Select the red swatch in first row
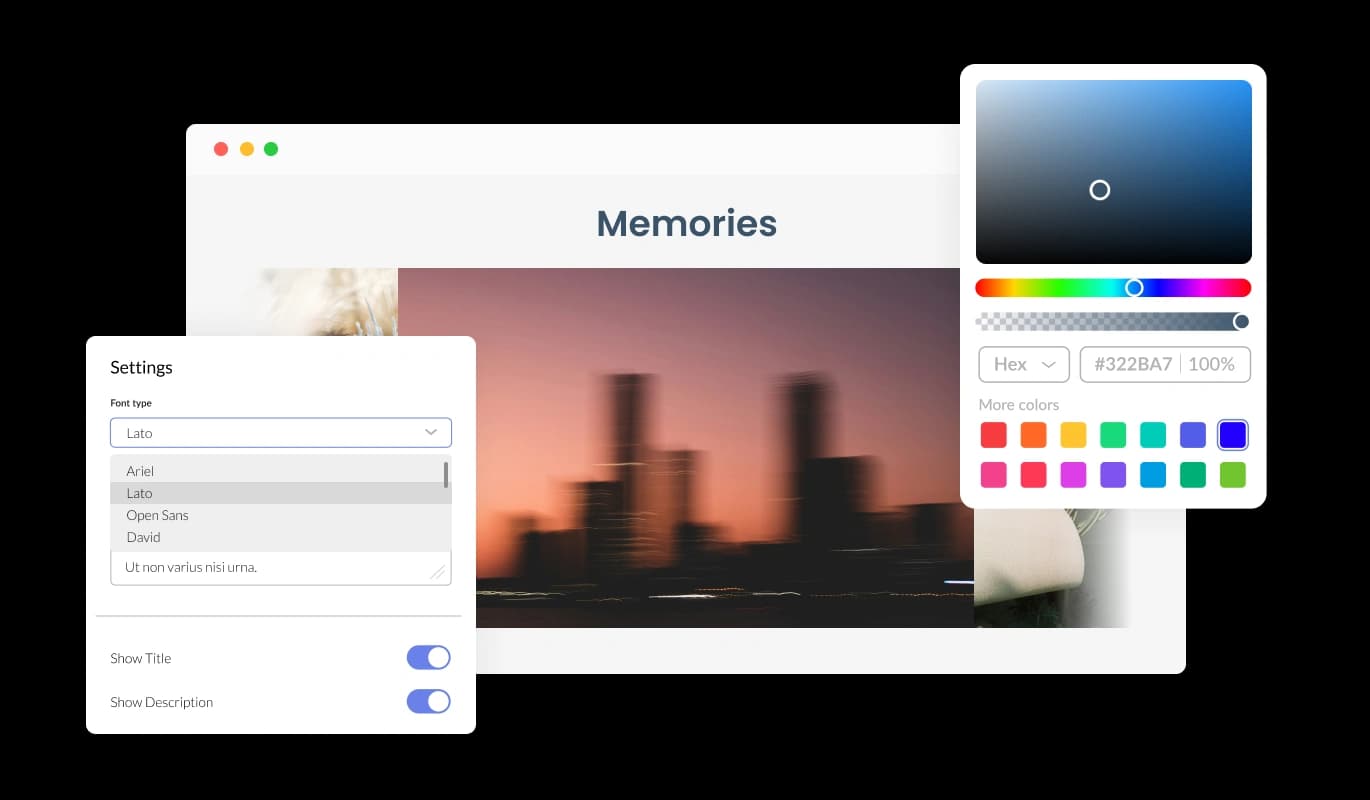The width and height of the screenshot is (1370, 800). (993, 435)
